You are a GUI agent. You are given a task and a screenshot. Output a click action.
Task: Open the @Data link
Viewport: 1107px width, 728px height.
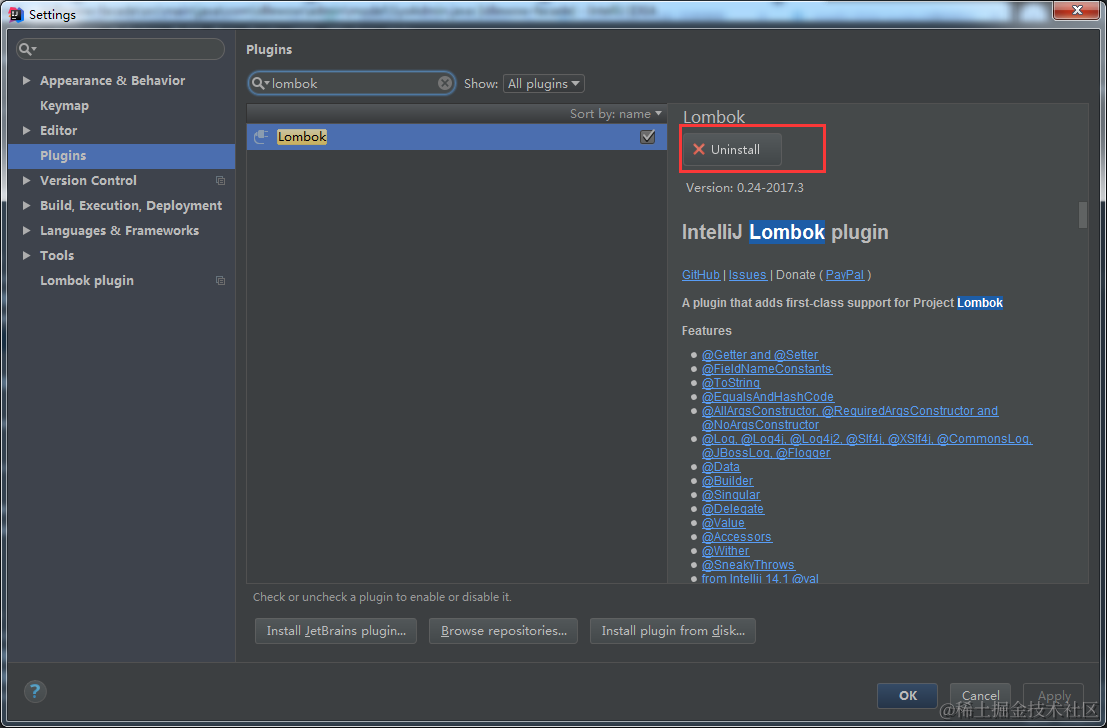point(721,467)
